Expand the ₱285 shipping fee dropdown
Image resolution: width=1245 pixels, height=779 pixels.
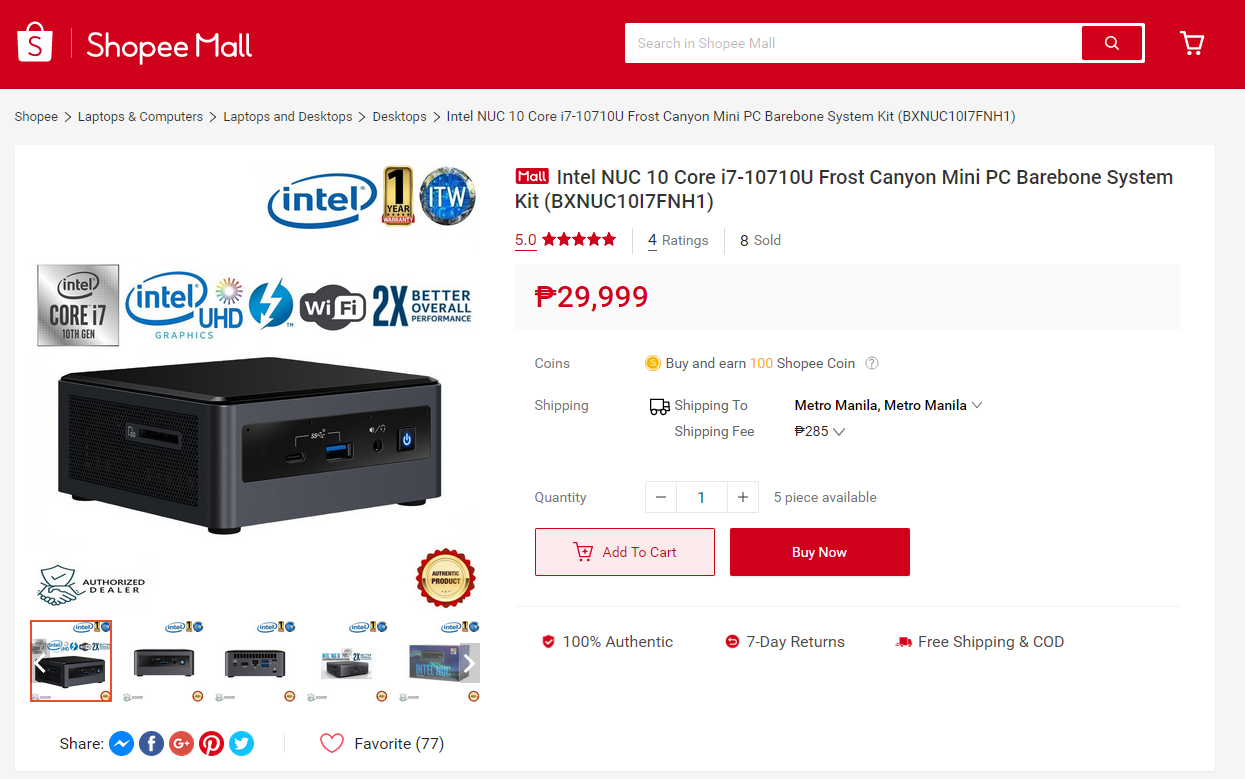(x=820, y=431)
